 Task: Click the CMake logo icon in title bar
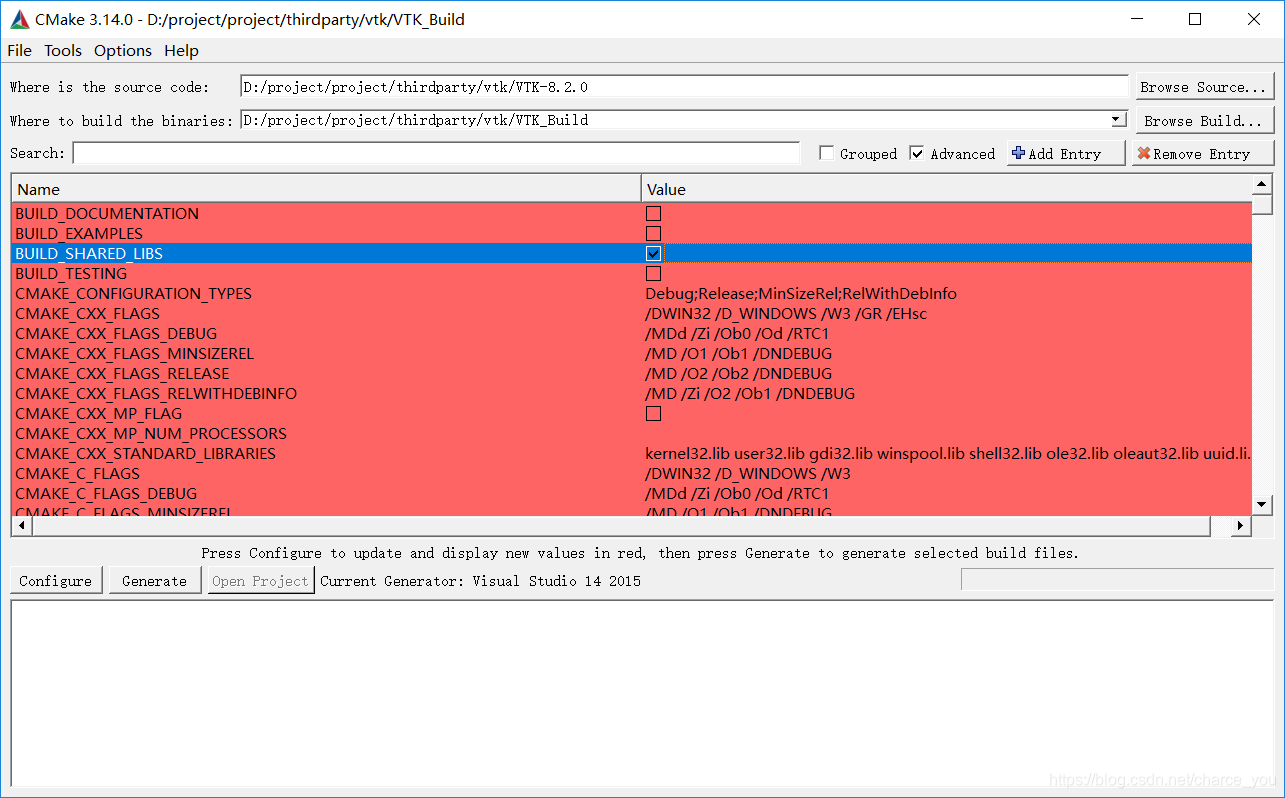click(x=18, y=19)
